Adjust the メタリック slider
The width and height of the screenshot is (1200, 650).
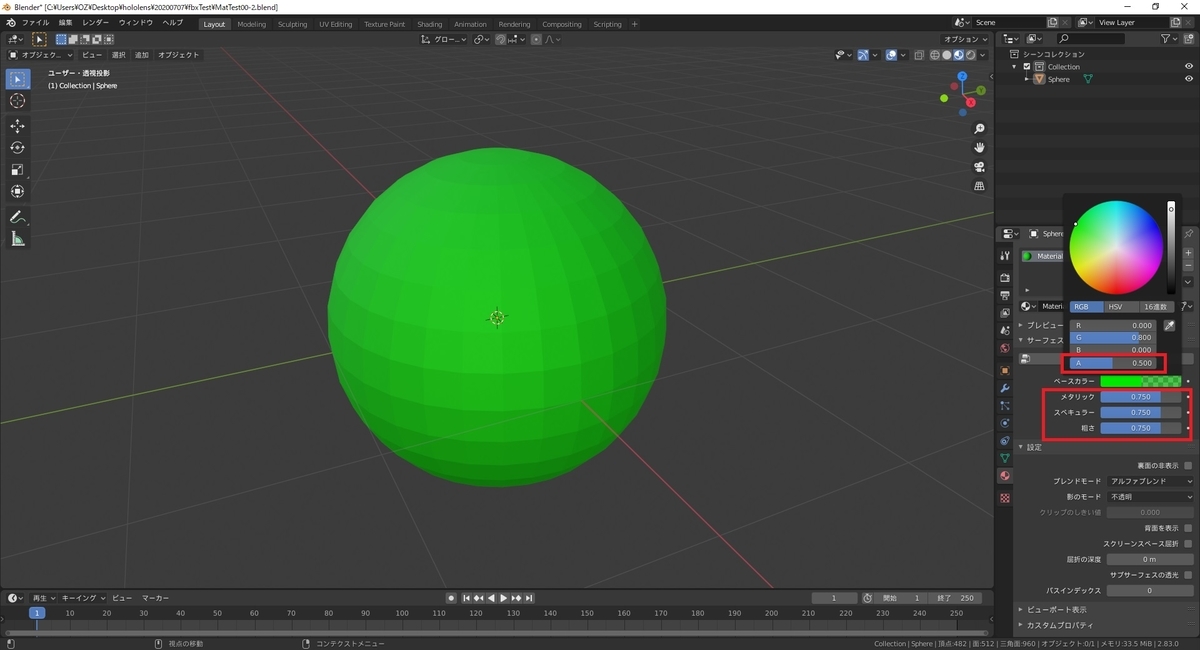coord(1141,397)
